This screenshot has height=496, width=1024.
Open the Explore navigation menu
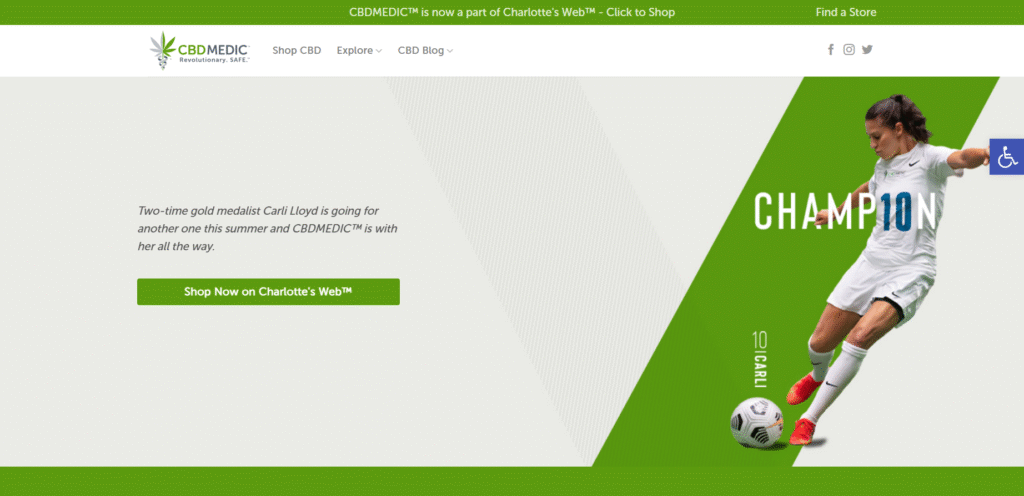tap(354, 50)
